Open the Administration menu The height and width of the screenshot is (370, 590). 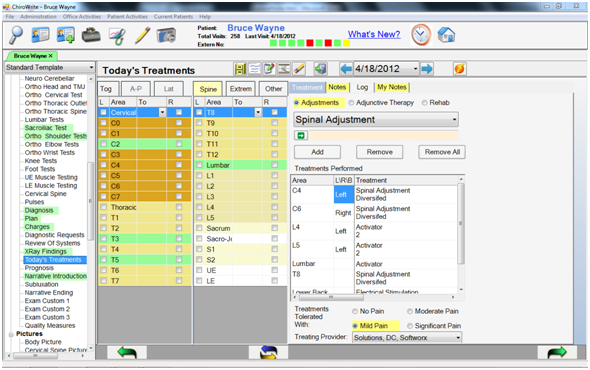[38, 17]
